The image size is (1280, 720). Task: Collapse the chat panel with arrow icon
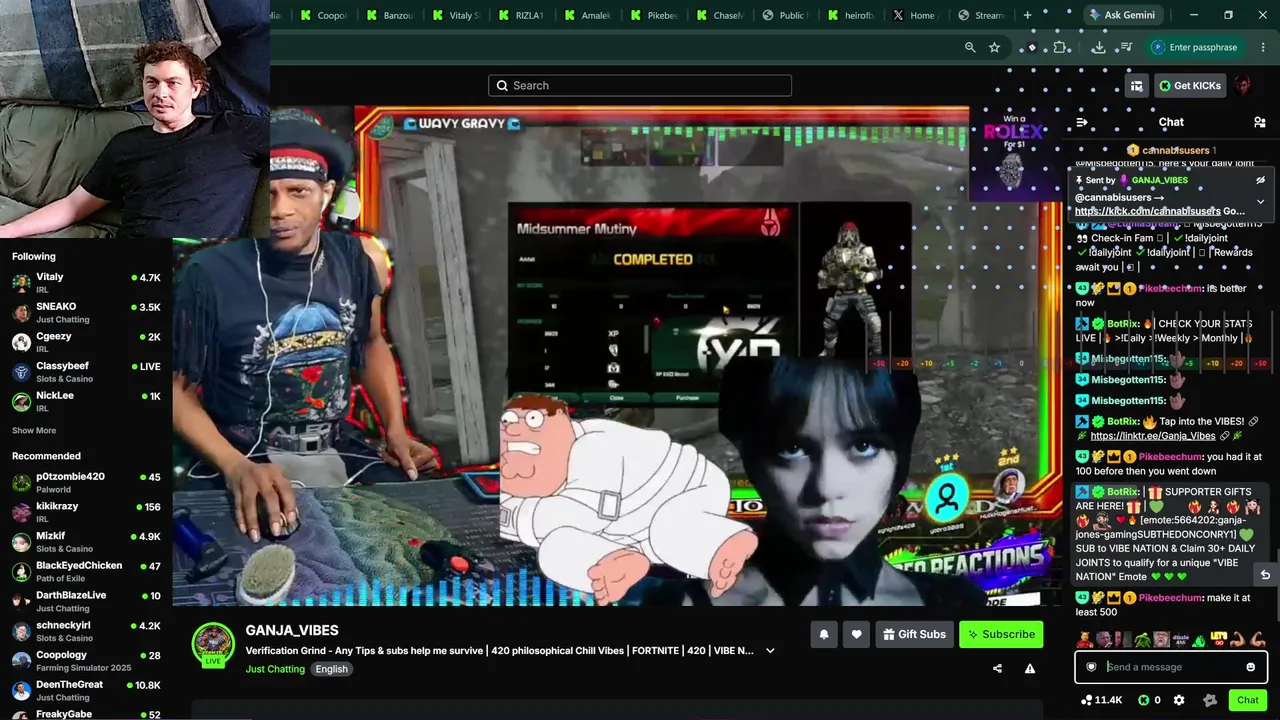click(x=1081, y=122)
